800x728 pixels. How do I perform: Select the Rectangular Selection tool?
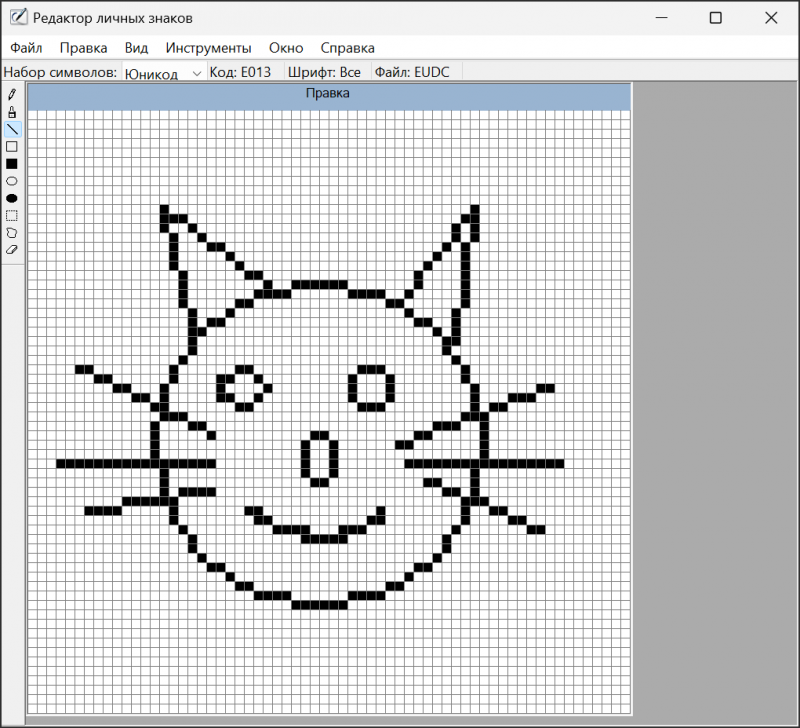pos(12,215)
